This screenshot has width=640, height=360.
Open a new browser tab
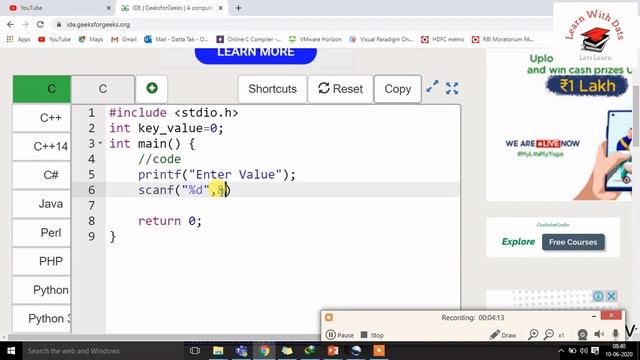pyautogui.click(x=238, y=8)
